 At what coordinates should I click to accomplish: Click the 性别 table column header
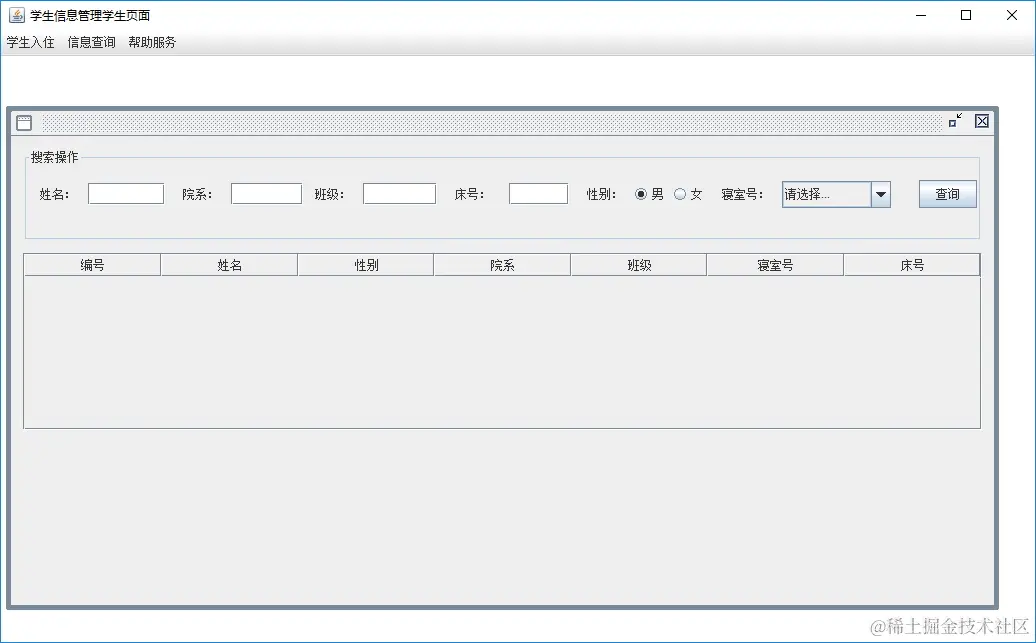365,264
